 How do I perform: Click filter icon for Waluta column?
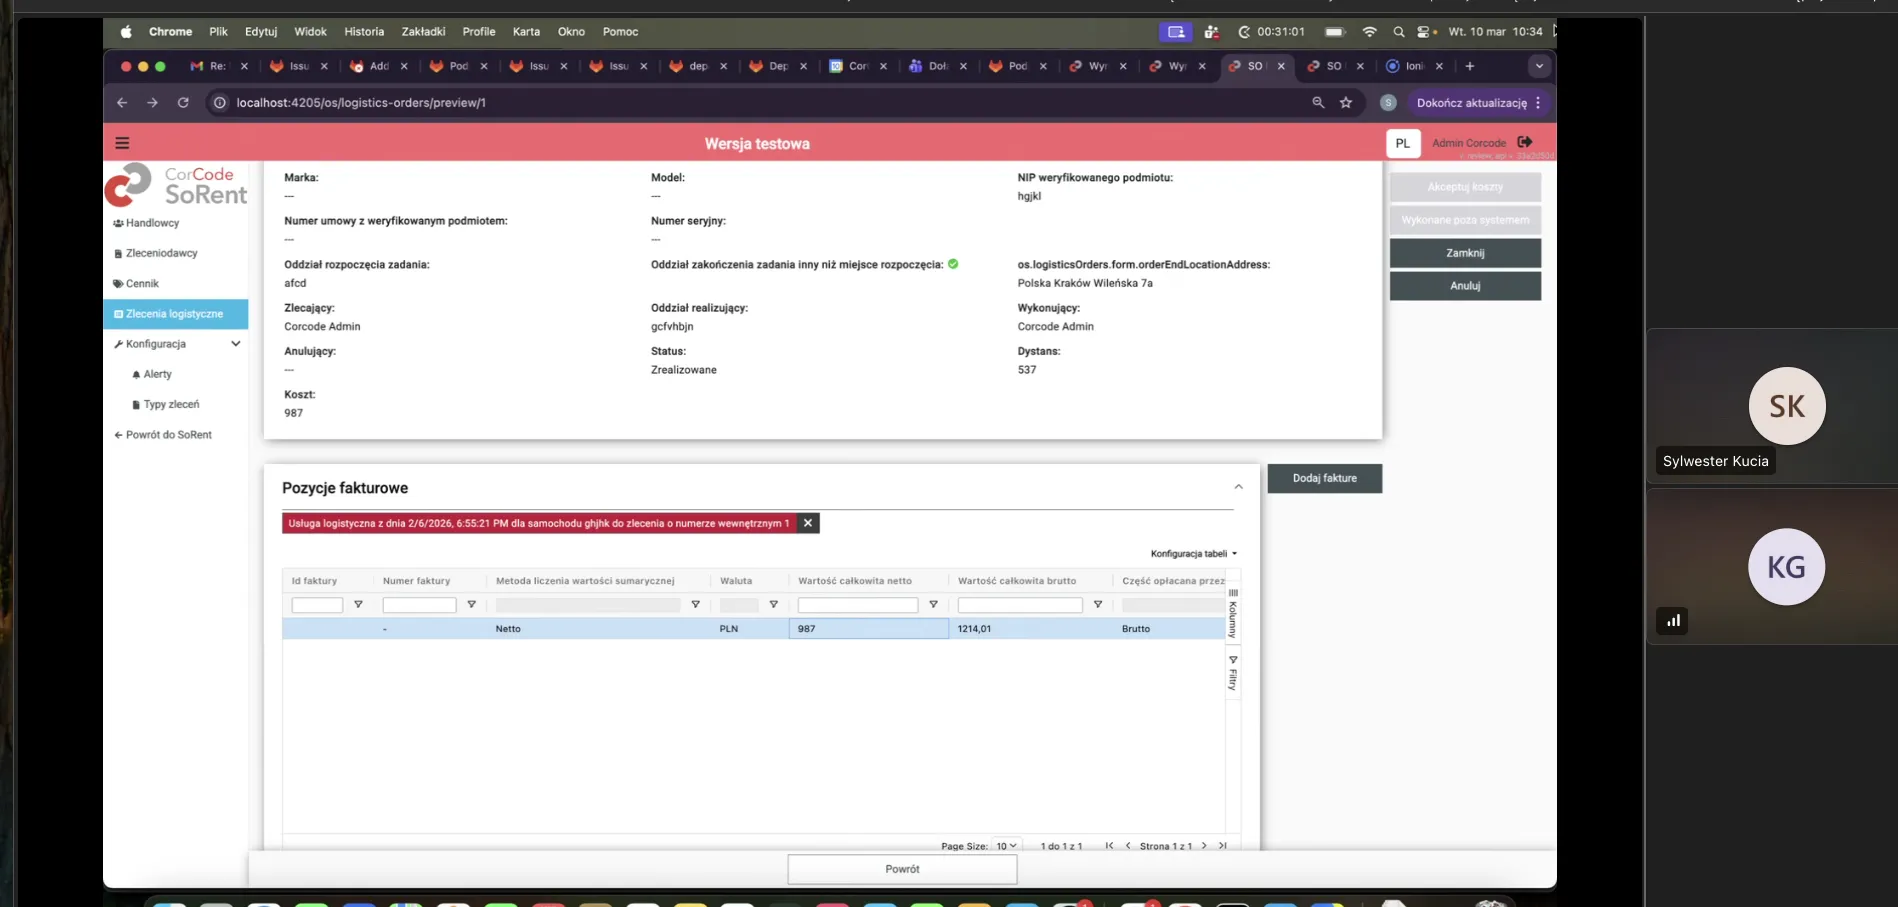click(x=773, y=605)
